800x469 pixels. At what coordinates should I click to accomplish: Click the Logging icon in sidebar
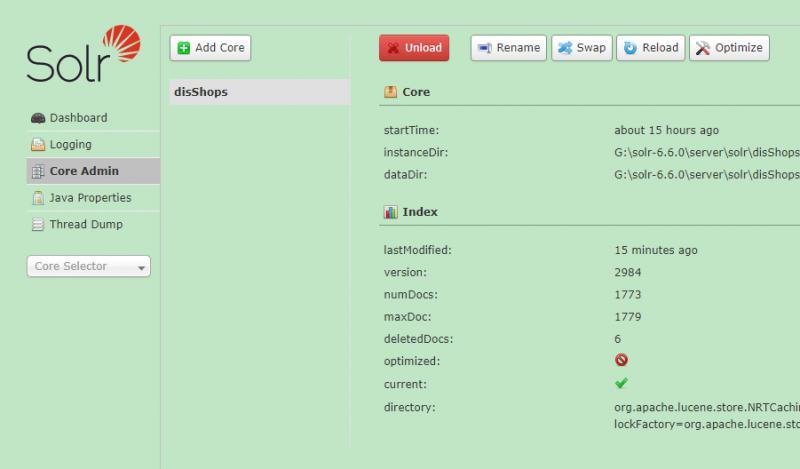click(x=38, y=144)
